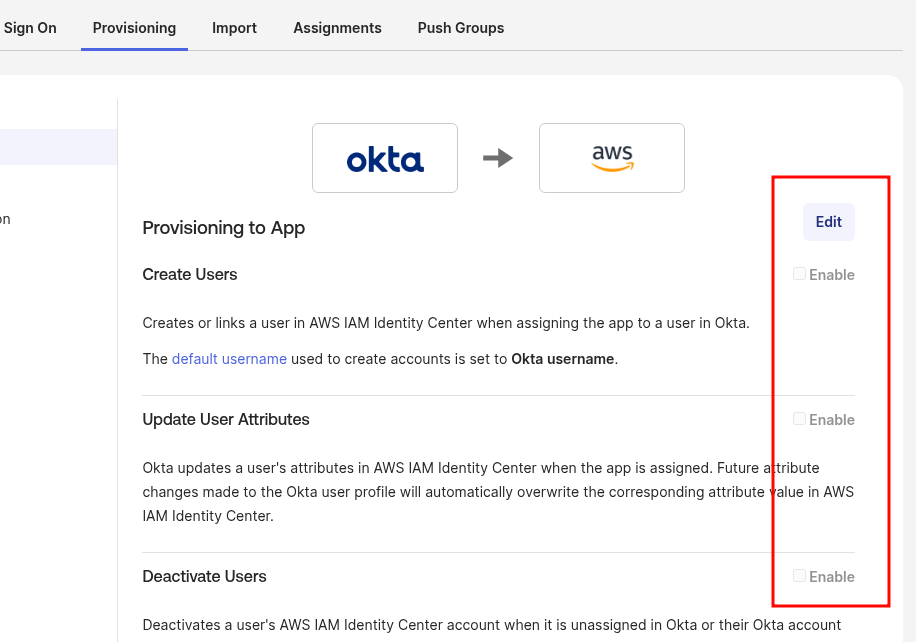
Task: Check Enable for Deactivate Users
Action: click(x=800, y=576)
